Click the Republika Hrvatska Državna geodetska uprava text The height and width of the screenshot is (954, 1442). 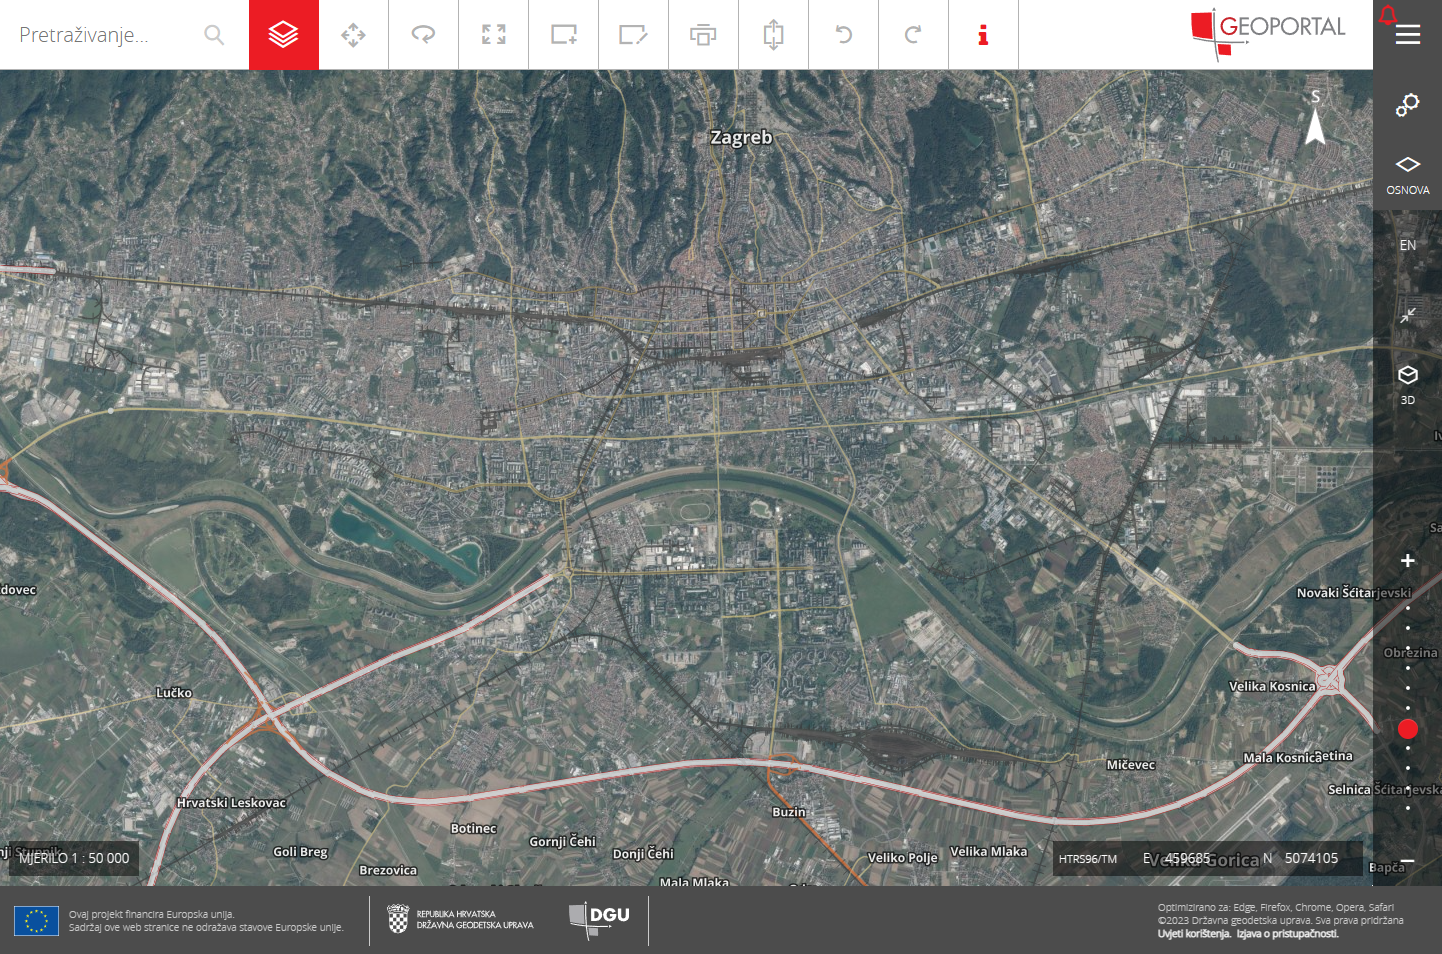tap(475, 920)
